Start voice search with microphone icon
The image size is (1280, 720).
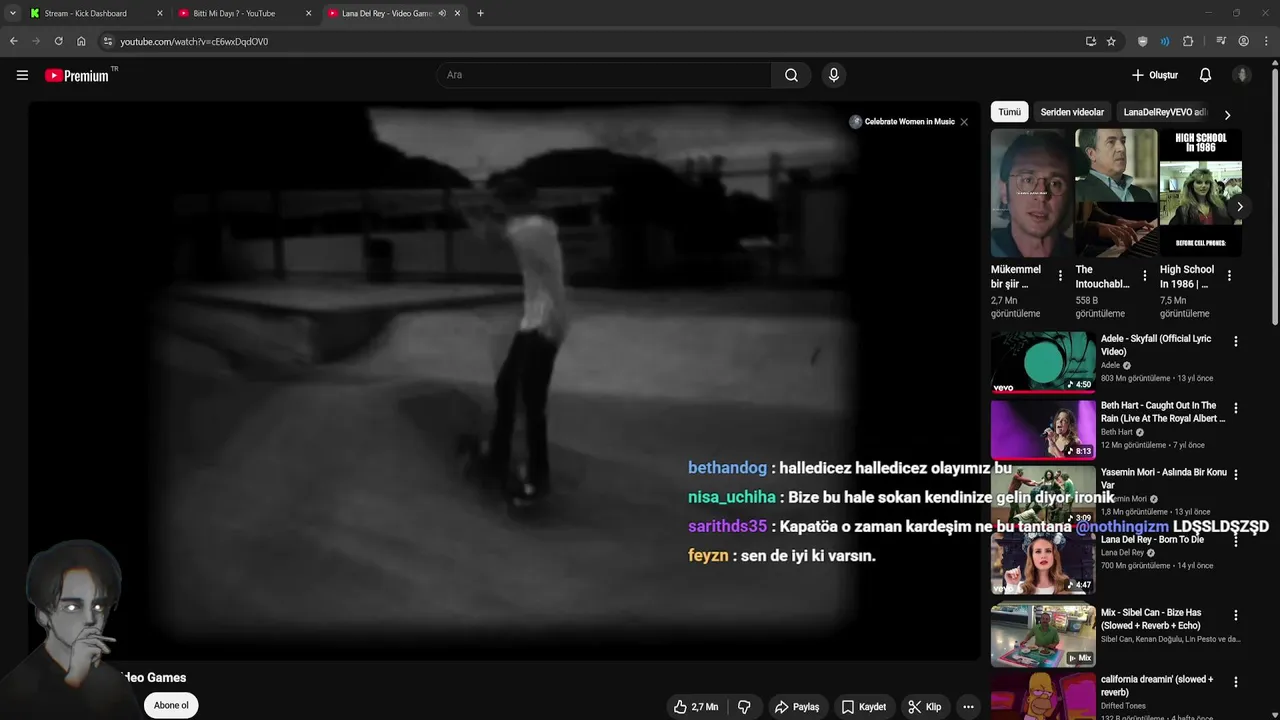tap(833, 75)
